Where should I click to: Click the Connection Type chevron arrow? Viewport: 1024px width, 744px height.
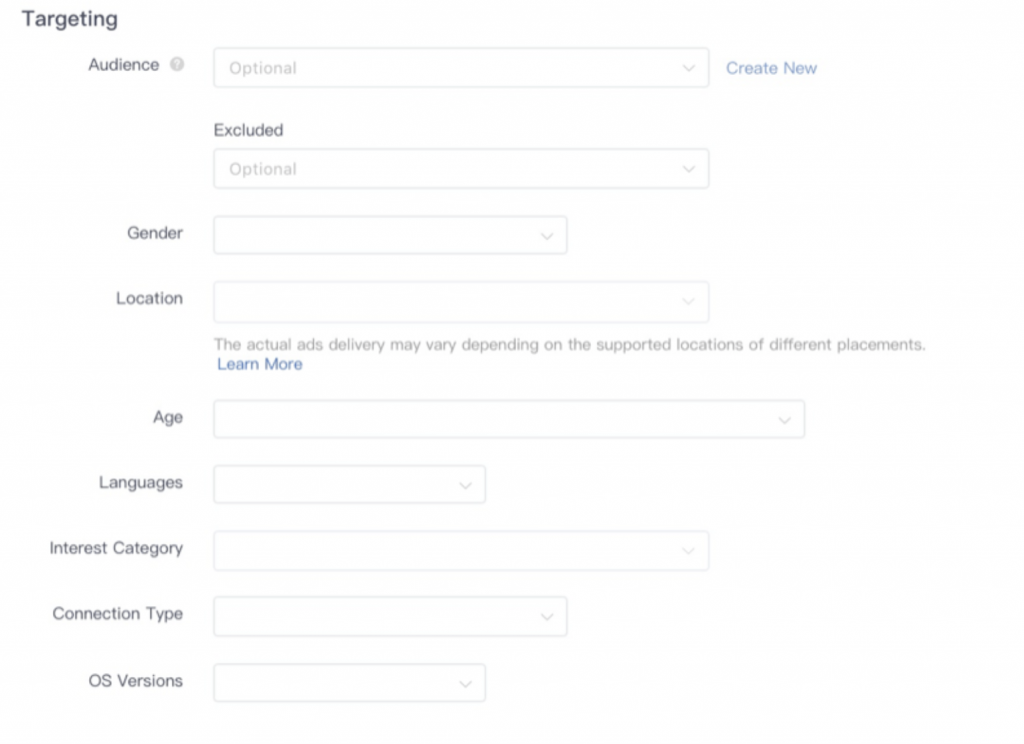coord(547,617)
